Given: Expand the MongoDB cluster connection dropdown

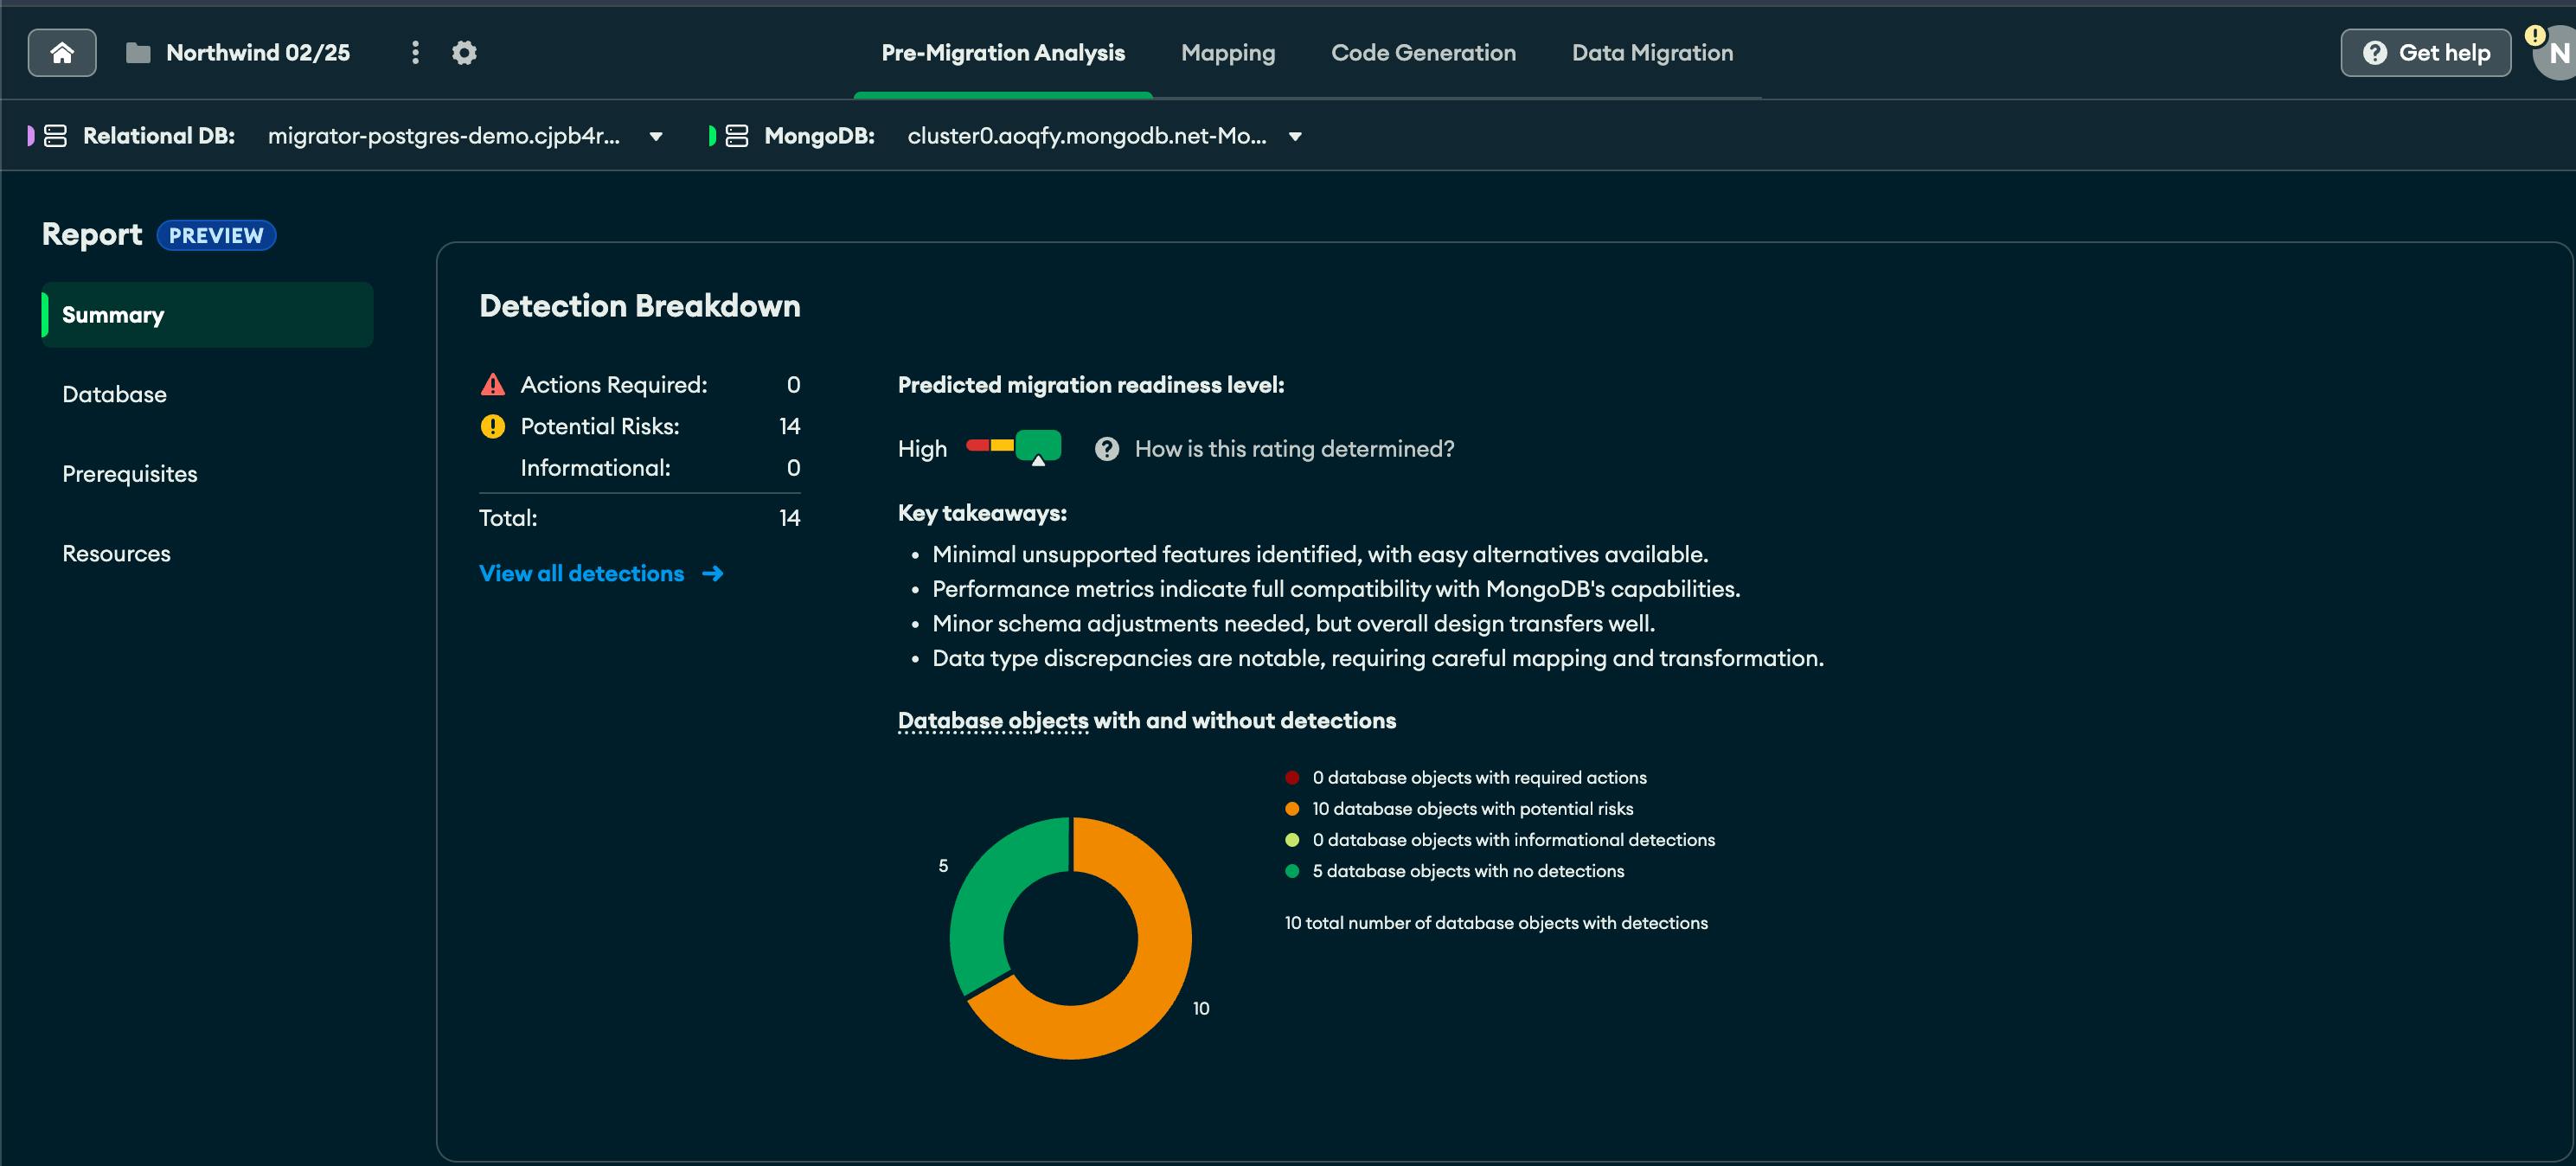Looking at the screenshot, I should pos(1295,137).
